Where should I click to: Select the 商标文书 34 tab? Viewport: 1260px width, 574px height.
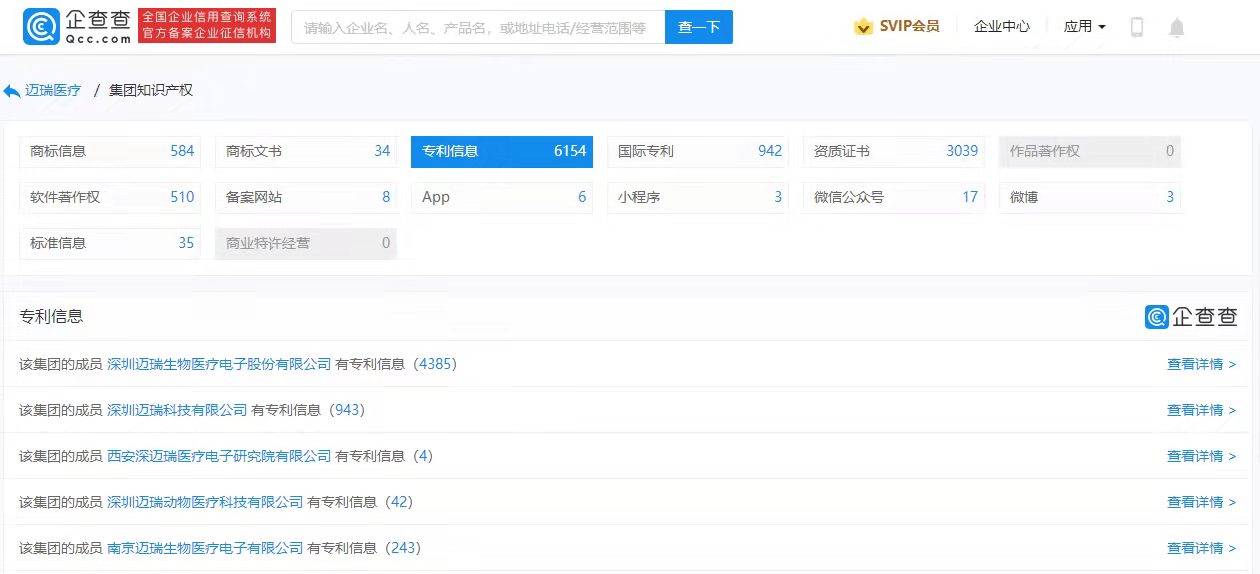pyautogui.click(x=306, y=151)
